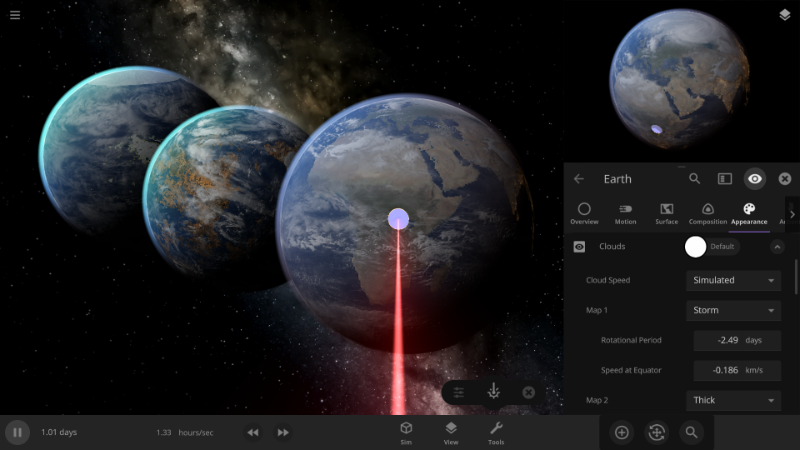The height and width of the screenshot is (450, 800).
Task: Open the Sim menu in bottom bar
Action: (406, 432)
